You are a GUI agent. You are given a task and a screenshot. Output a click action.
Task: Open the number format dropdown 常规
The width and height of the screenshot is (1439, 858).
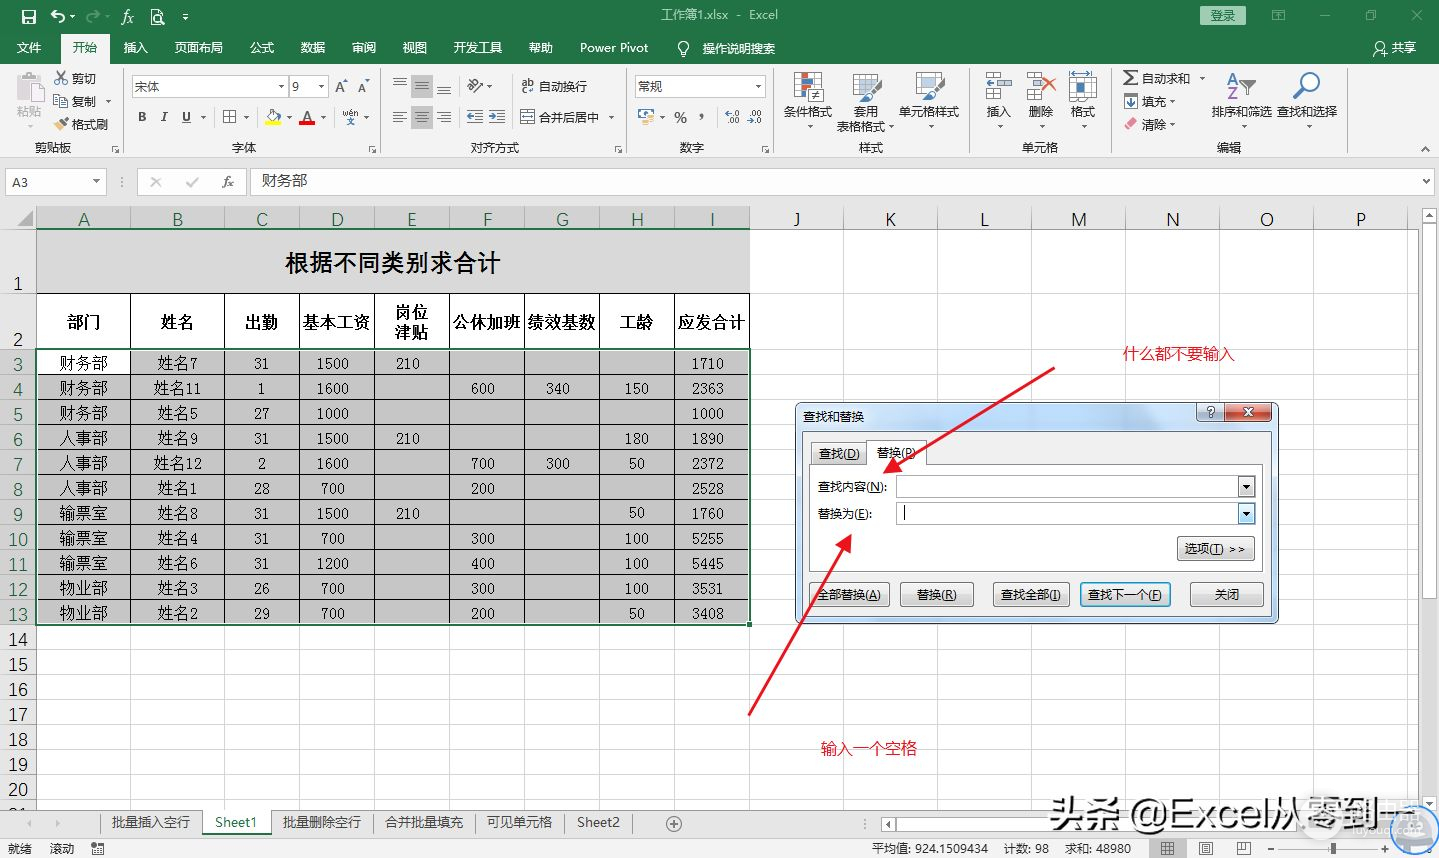[x=759, y=87]
